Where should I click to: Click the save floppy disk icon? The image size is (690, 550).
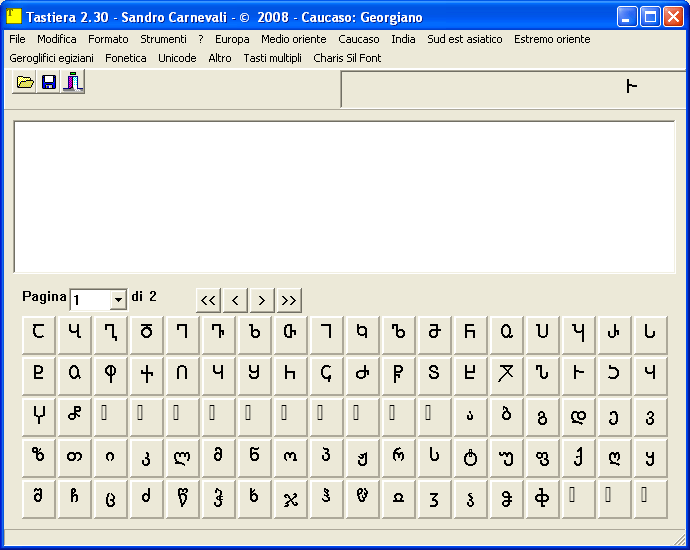pyautogui.click(x=48, y=82)
